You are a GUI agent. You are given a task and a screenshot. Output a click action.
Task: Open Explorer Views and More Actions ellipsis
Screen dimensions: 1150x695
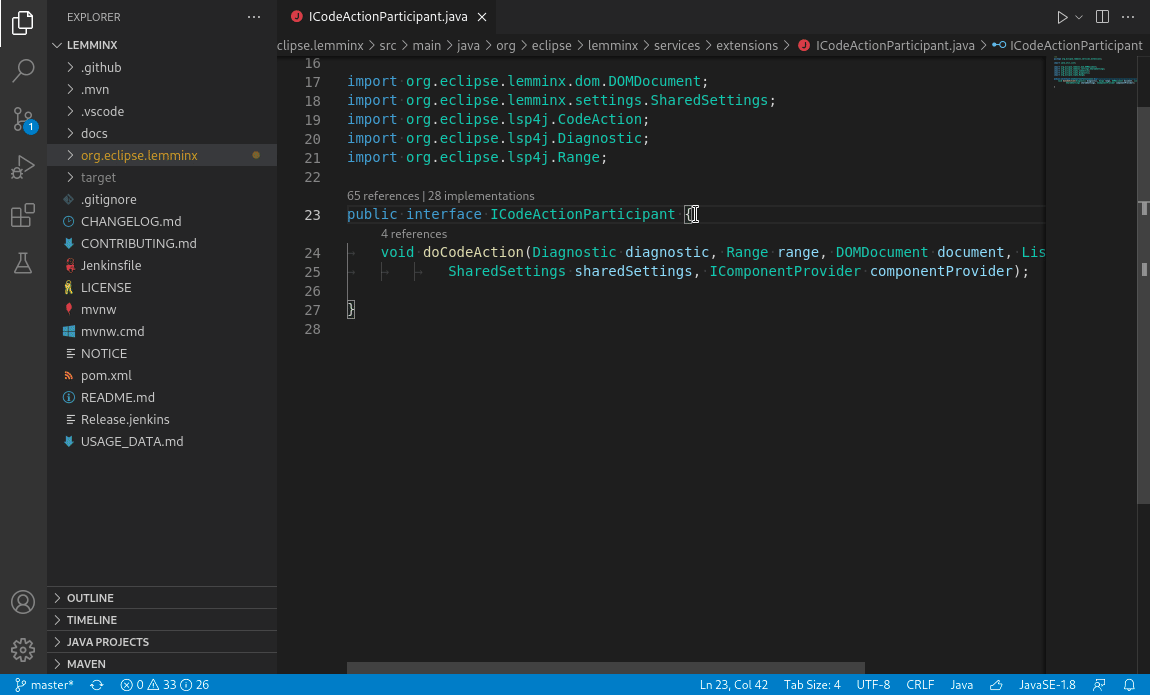point(254,17)
